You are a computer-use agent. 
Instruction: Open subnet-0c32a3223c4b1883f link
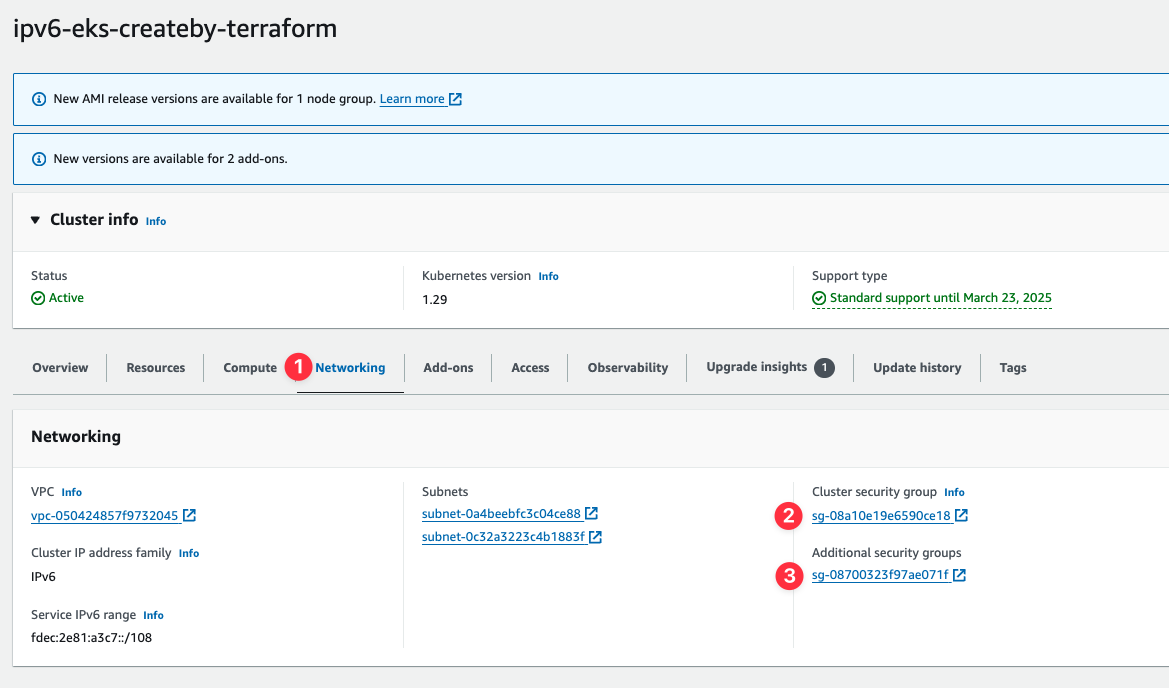503,537
